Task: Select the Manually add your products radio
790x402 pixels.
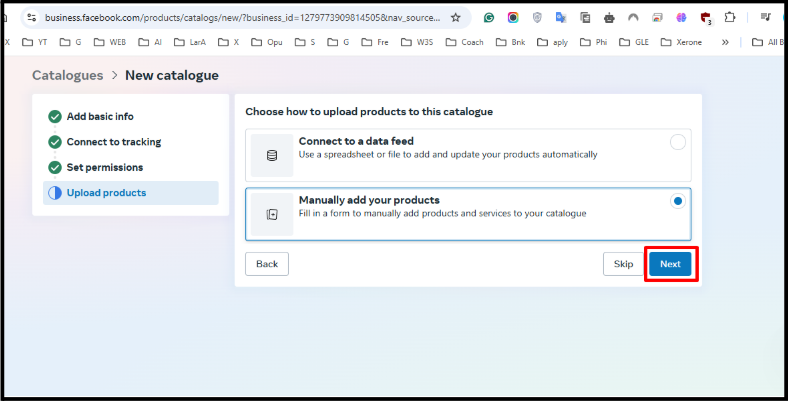Action: tap(678, 201)
